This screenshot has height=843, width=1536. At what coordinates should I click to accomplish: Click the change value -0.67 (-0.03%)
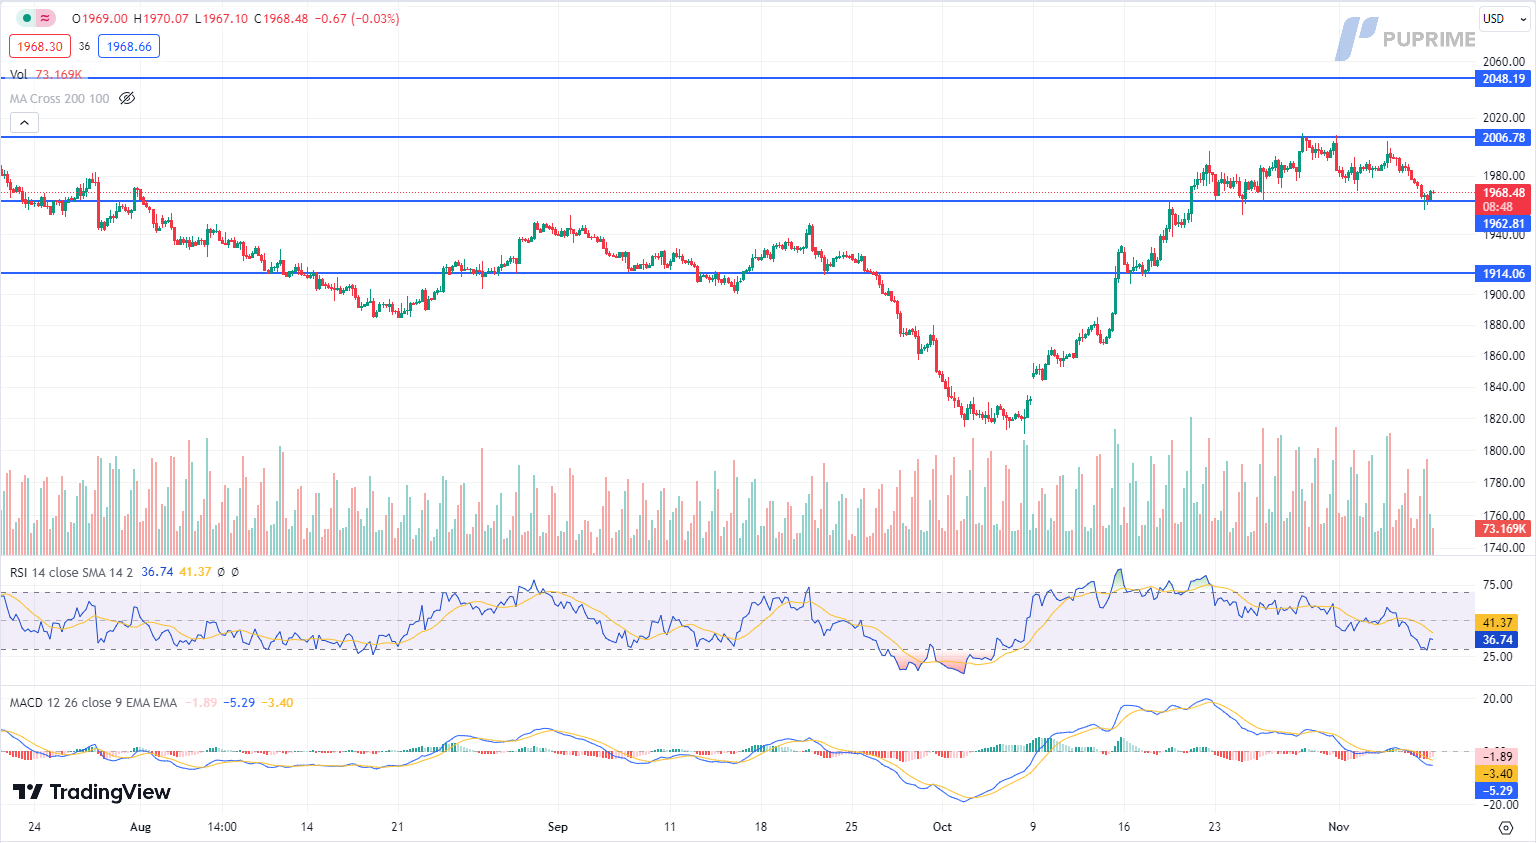[357, 18]
